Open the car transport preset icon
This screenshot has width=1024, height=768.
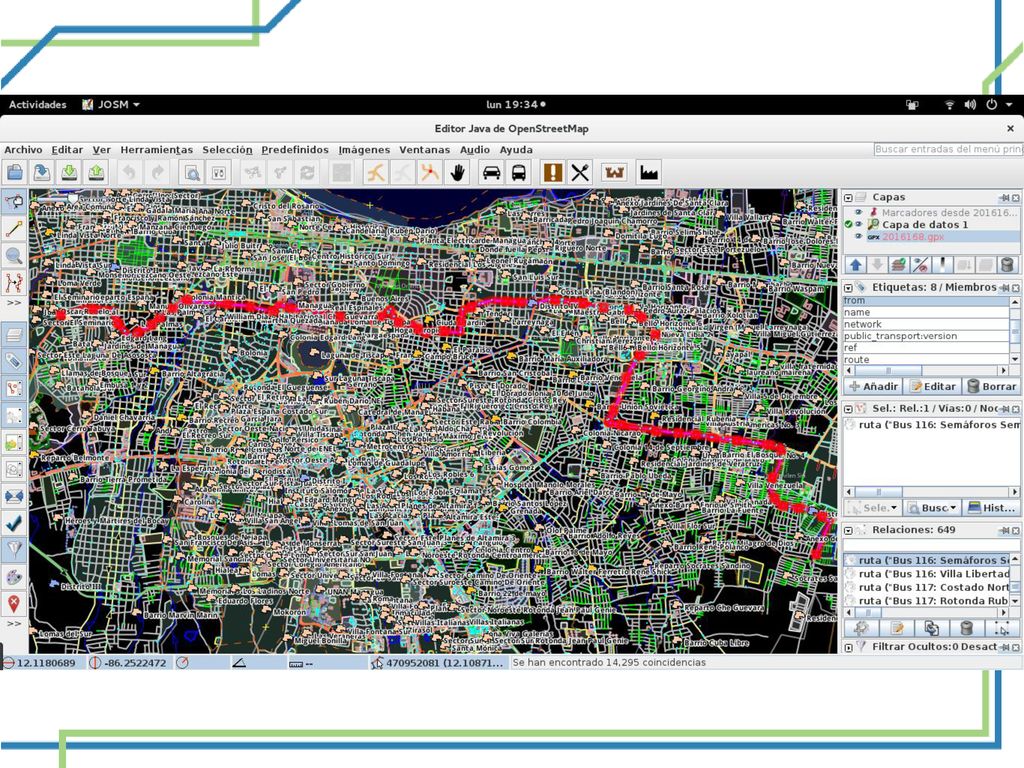pos(491,173)
